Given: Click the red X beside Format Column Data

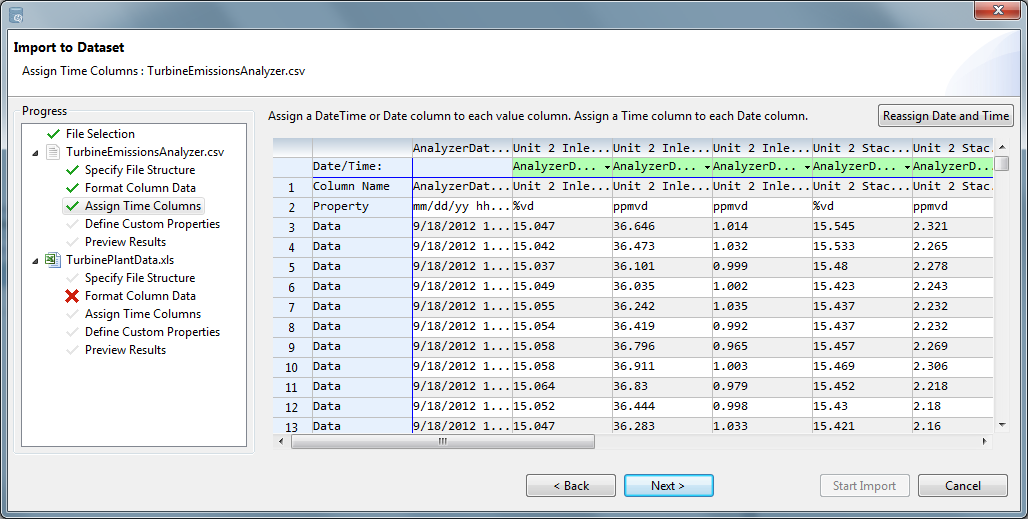Looking at the screenshot, I should tap(71, 296).
